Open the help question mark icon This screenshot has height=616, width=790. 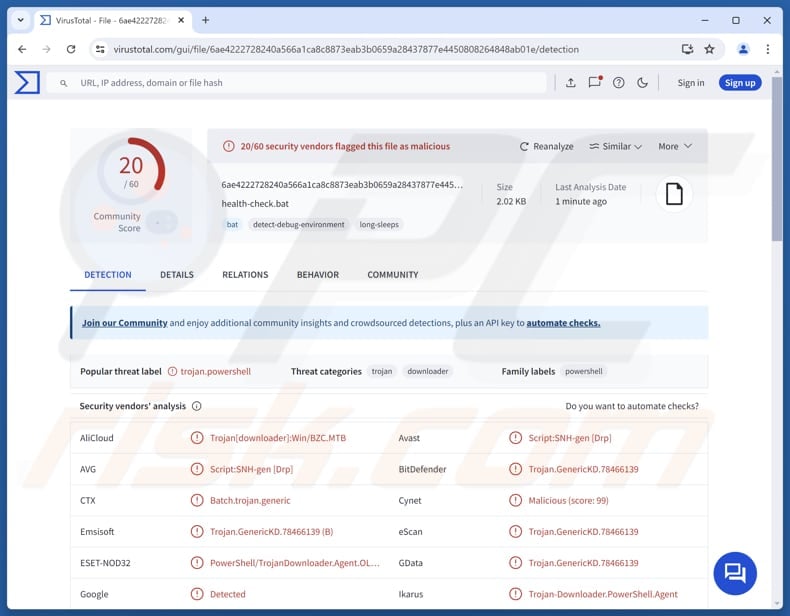[x=618, y=83]
